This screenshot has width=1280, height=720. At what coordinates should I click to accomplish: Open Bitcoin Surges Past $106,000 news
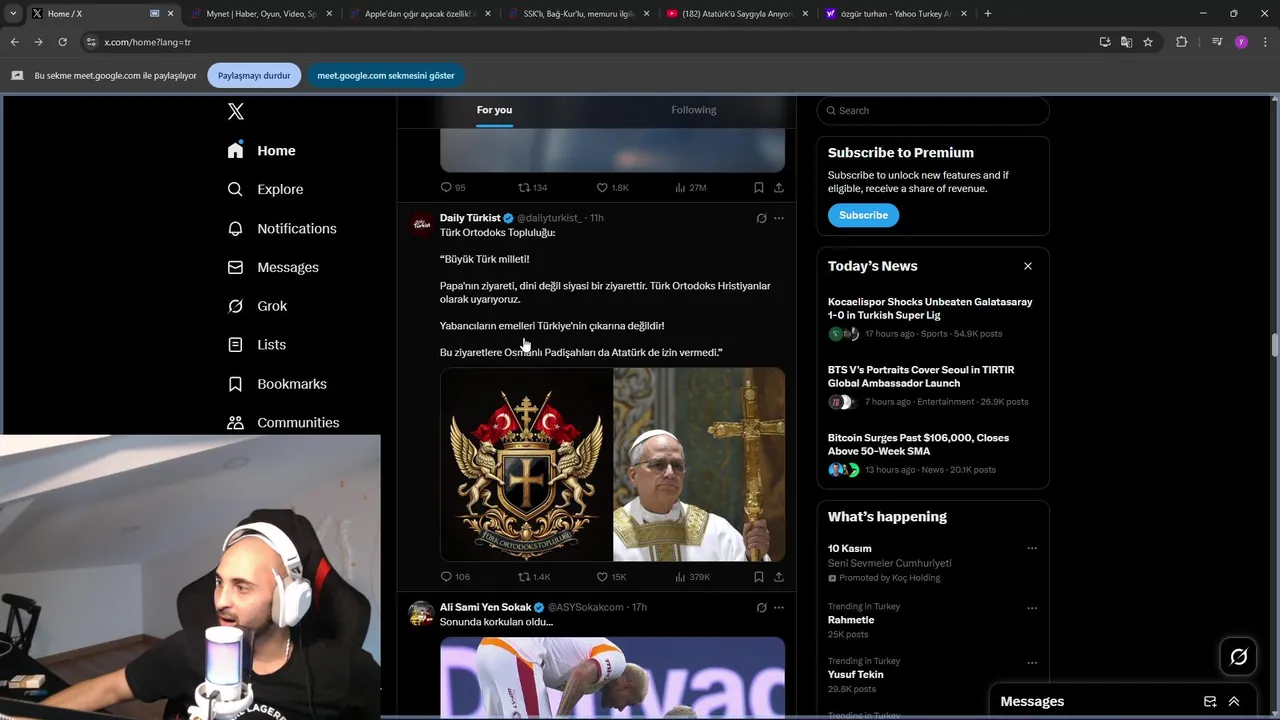click(918, 444)
